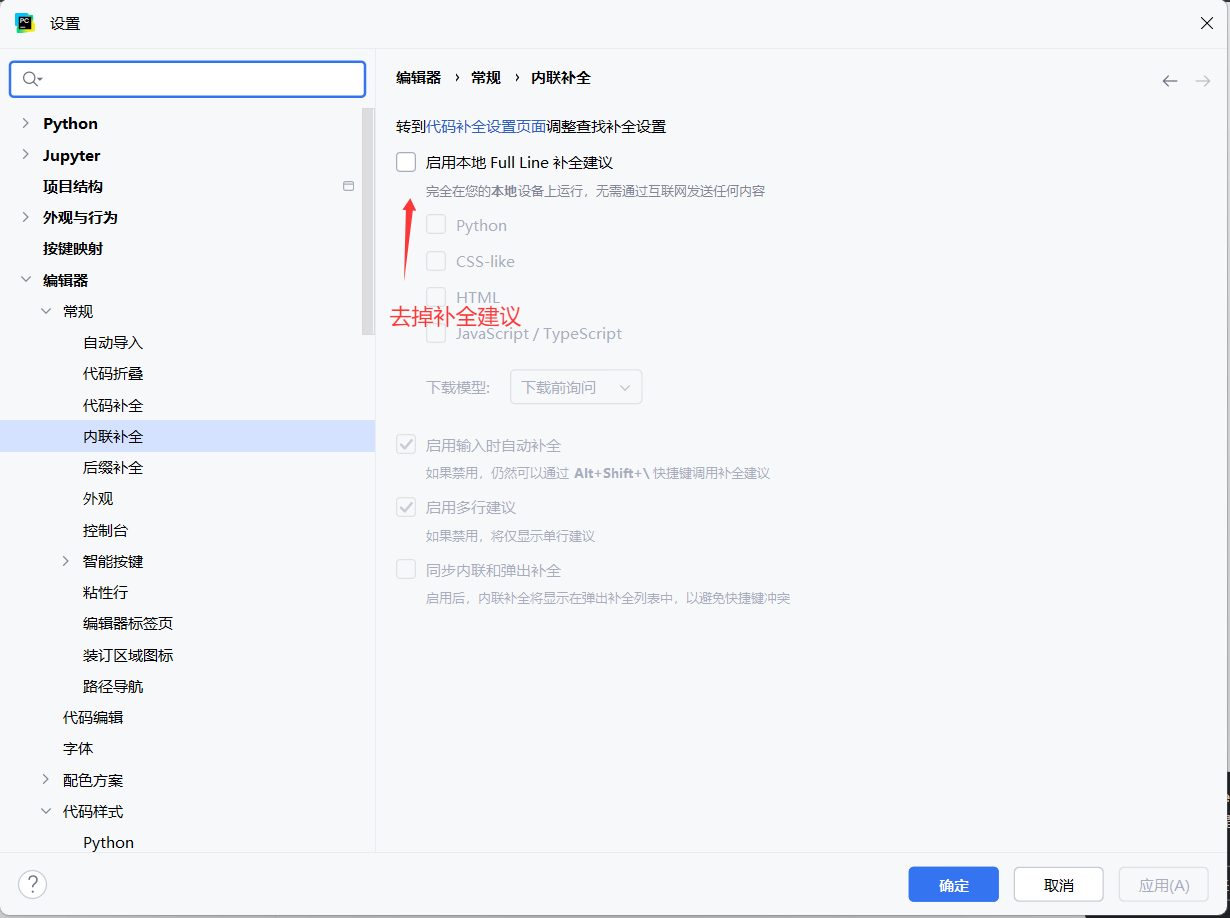
Task: Click the 确定 button
Action: tap(953, 885)
